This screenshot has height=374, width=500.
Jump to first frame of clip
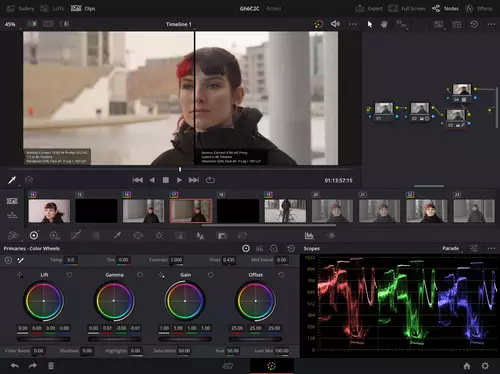click(x=138, y=180)
